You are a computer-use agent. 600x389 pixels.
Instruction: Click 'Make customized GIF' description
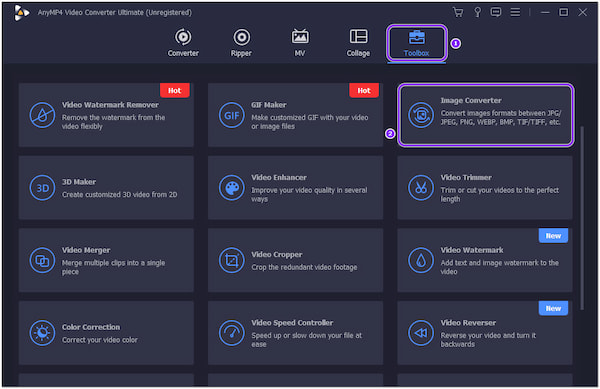coord(310,122)
